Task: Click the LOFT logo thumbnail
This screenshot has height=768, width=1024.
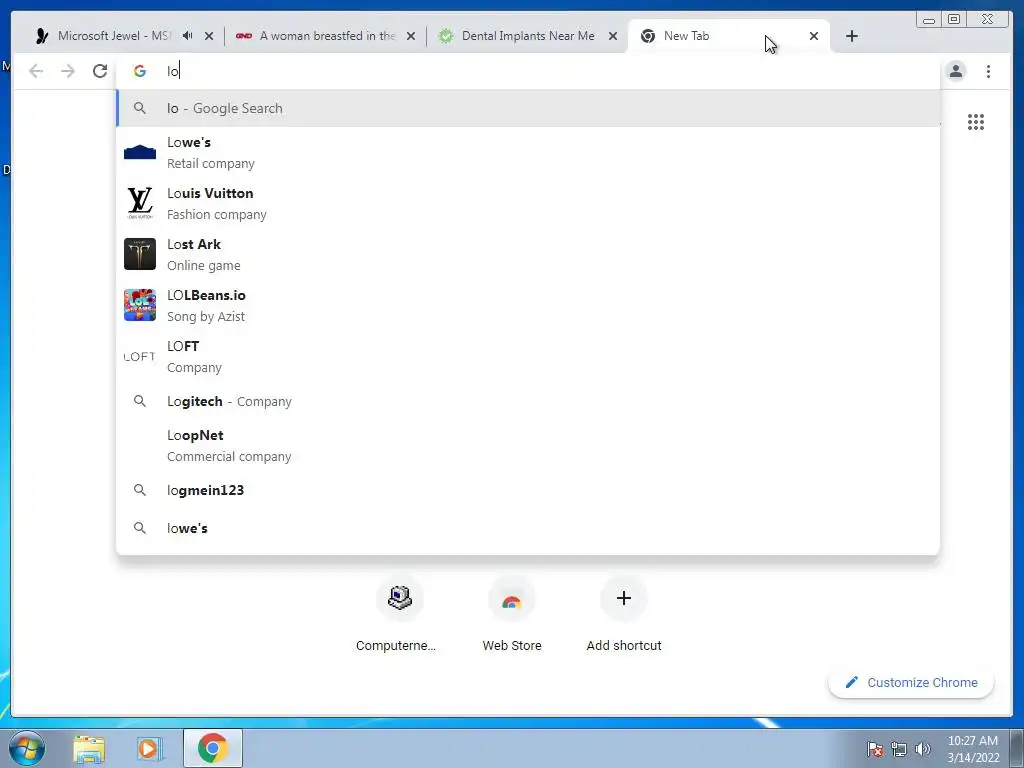Action: tap(140, 356)
